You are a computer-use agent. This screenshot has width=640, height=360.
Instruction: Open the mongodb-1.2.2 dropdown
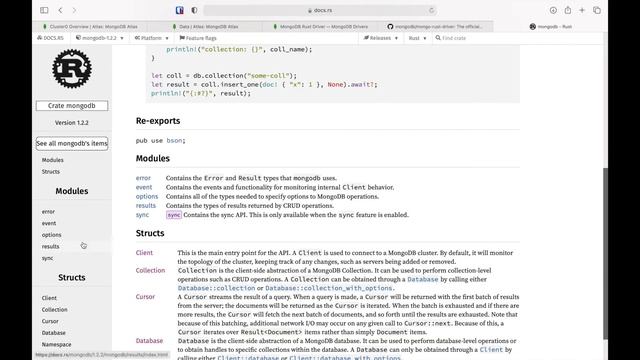100,38
